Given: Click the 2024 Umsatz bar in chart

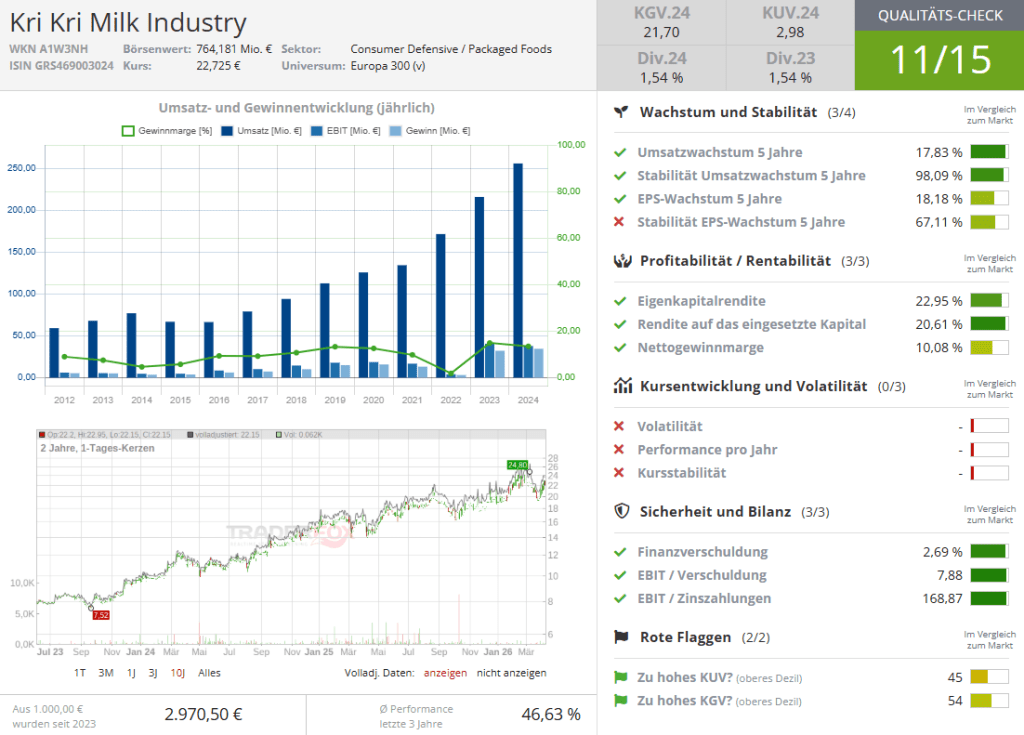Looking at the screenshot, I should tap(517, 270).
